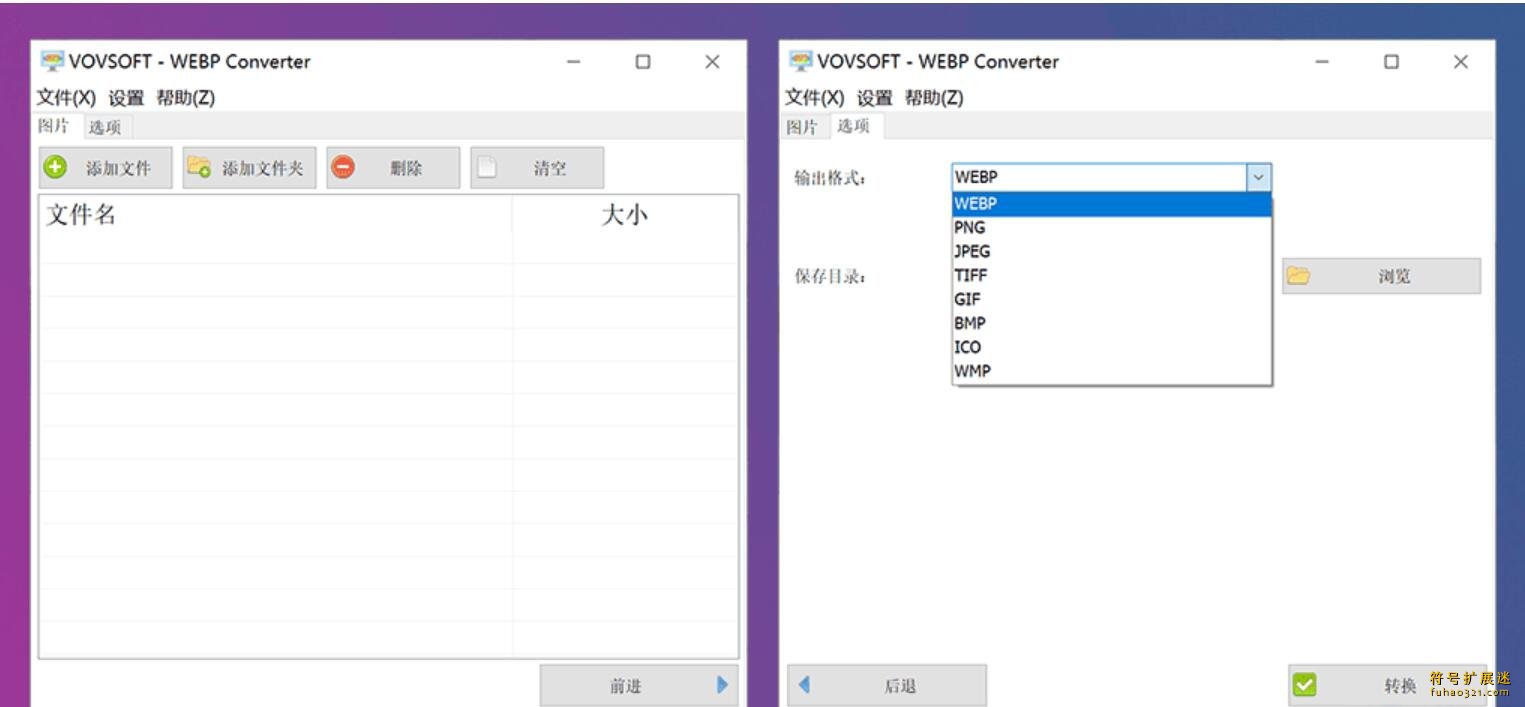Open 文件(X) menu in left window

pos(66,98)
